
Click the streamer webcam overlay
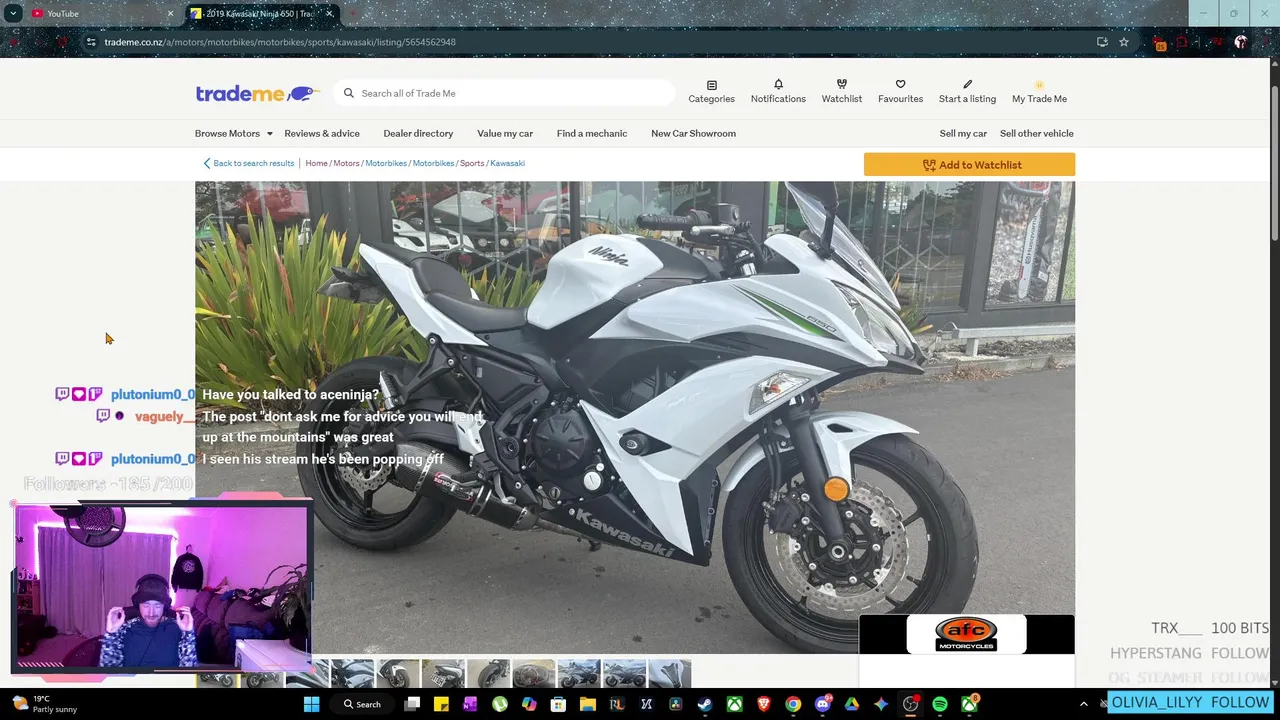pos(161,587)
